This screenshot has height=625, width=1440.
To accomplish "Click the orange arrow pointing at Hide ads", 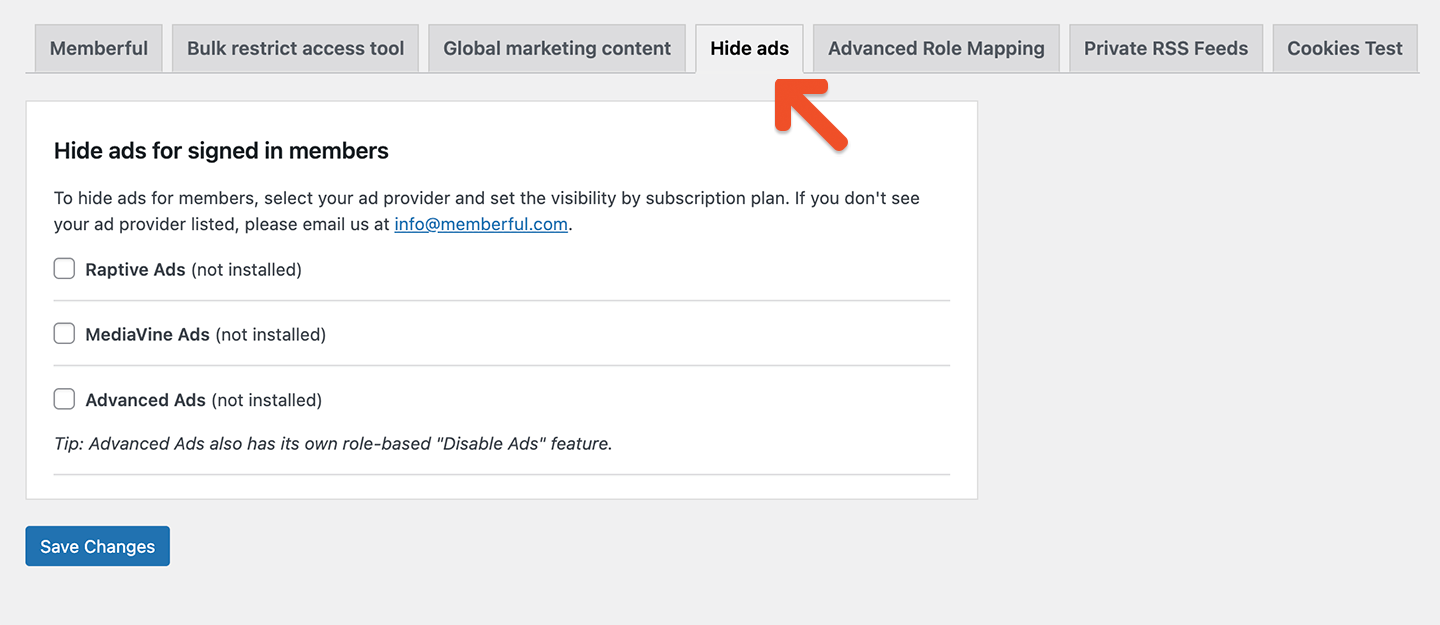I will click(x=810, y=115).
